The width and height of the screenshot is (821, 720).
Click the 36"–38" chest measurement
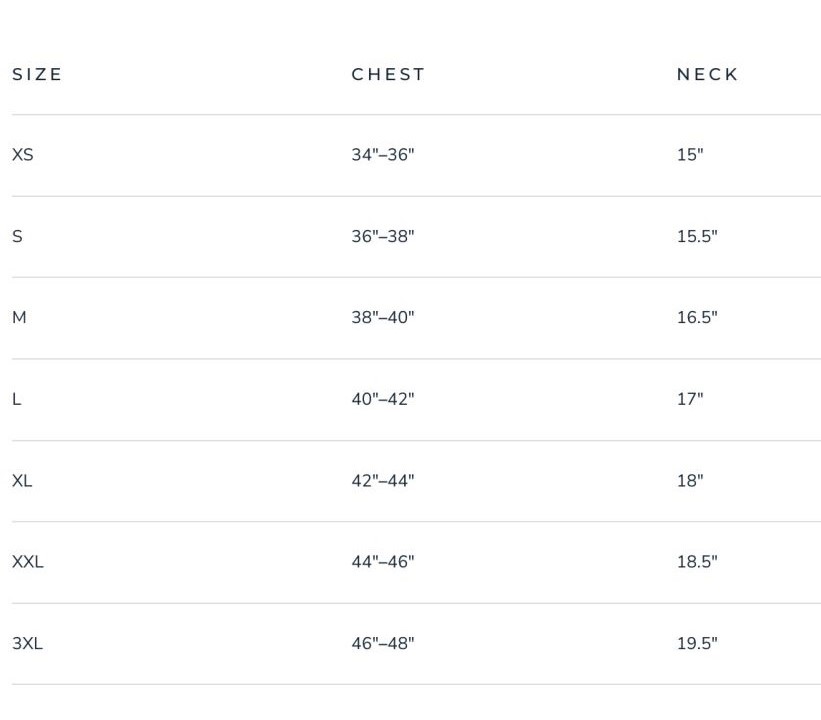click(x=382, y=237)
